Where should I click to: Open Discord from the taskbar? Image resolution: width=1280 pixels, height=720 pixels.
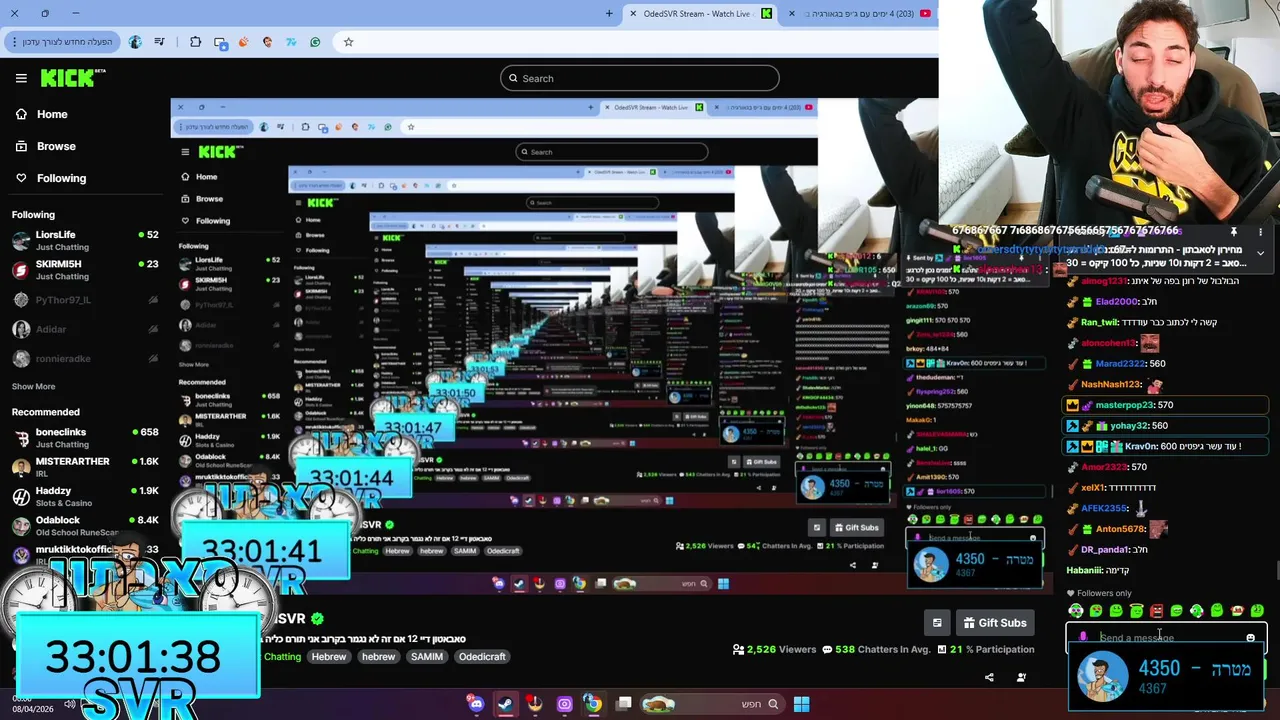click(x=476, y=704)
